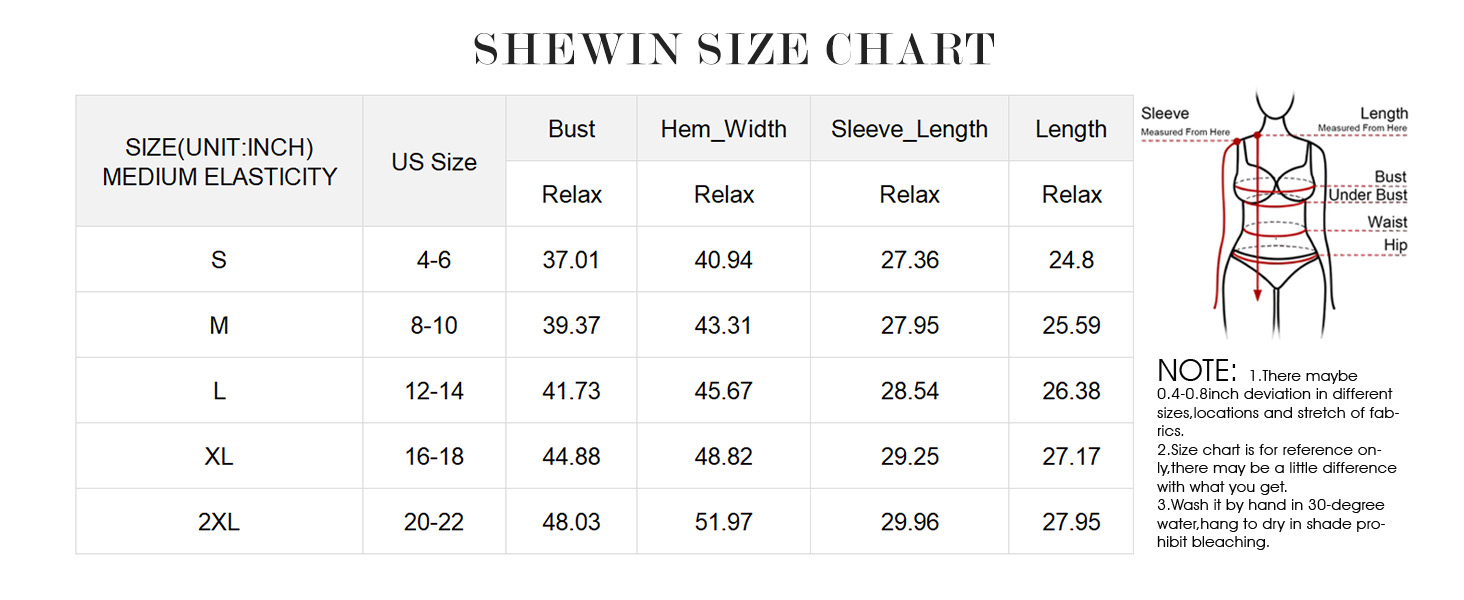This screenshot has height=600, width=1464.
Task: Click the 26.38 length value for L
Action: pos(1070,391)
